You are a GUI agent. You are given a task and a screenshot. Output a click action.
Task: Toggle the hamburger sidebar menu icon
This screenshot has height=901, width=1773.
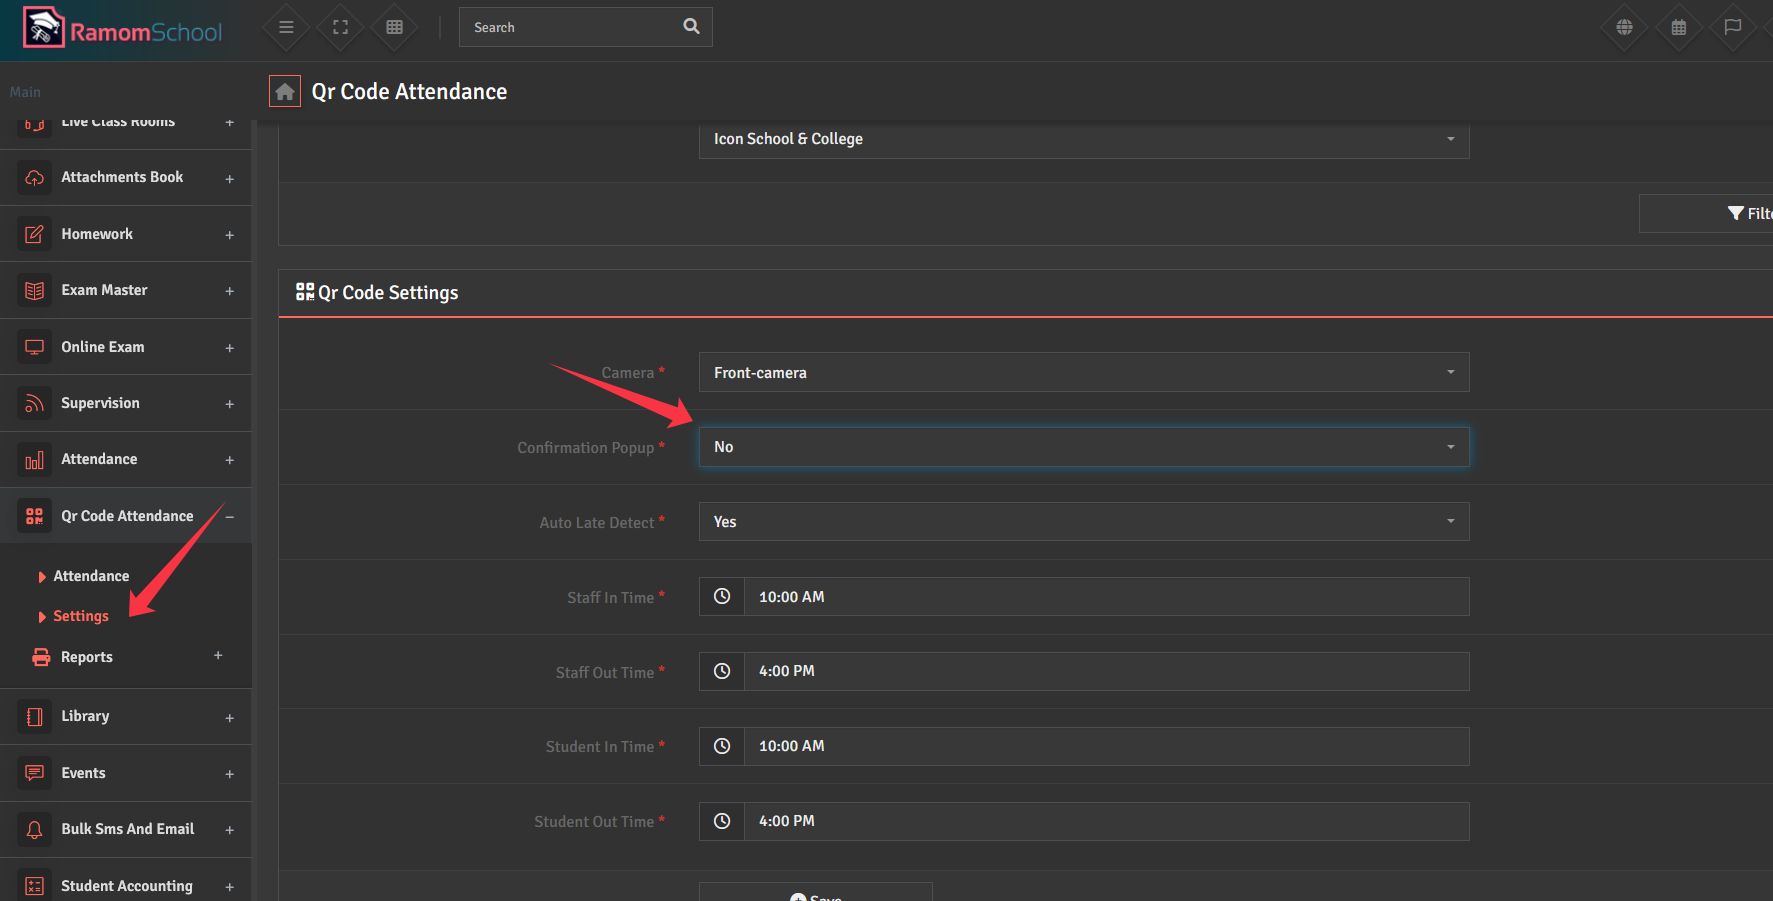pos(286,27)
